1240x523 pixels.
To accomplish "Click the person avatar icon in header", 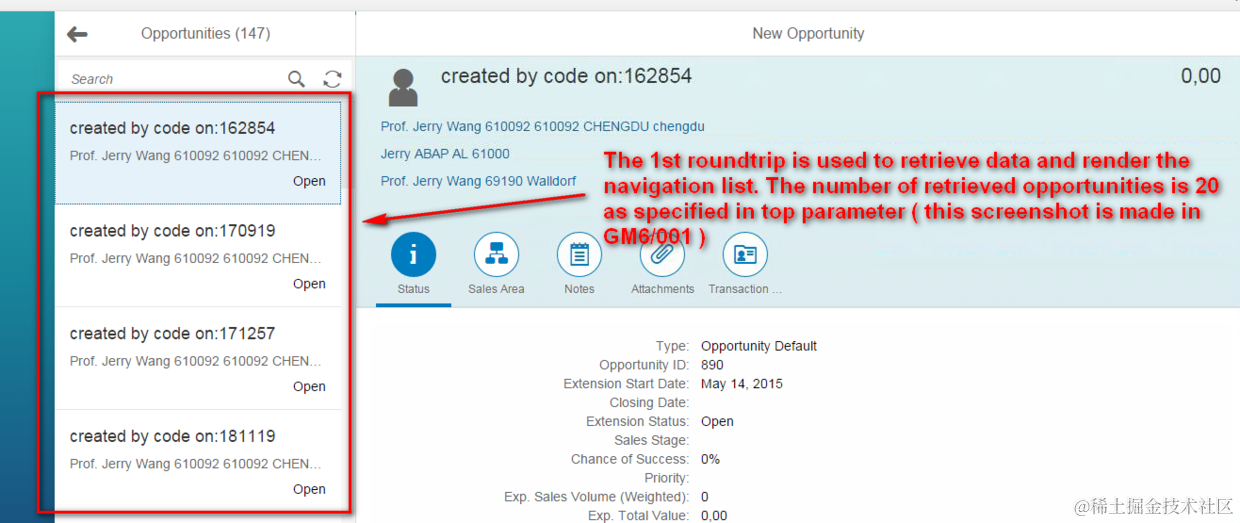I will (x=403, y=88).
